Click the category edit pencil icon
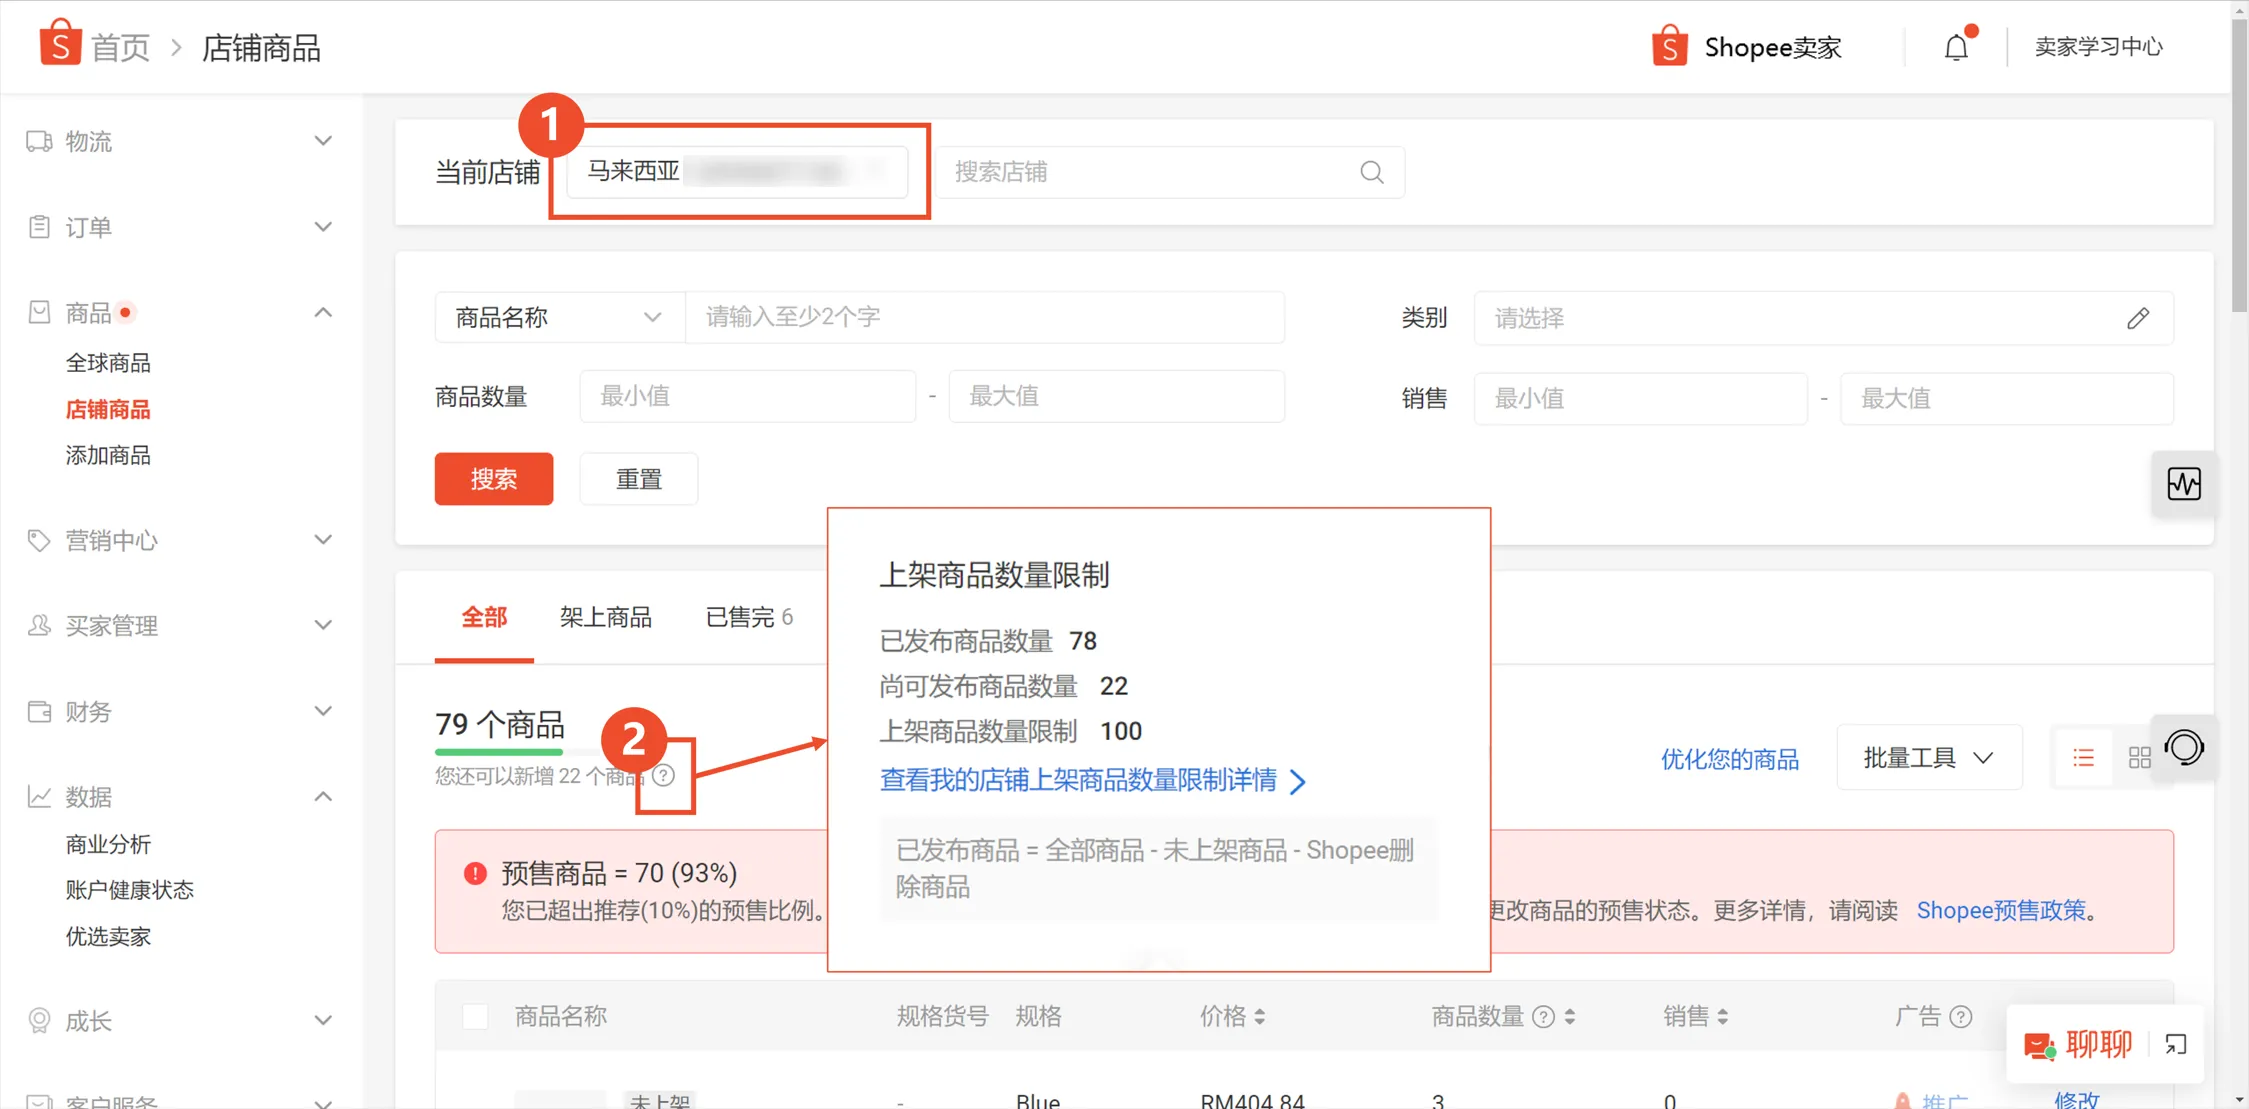 click(2139, 318)
